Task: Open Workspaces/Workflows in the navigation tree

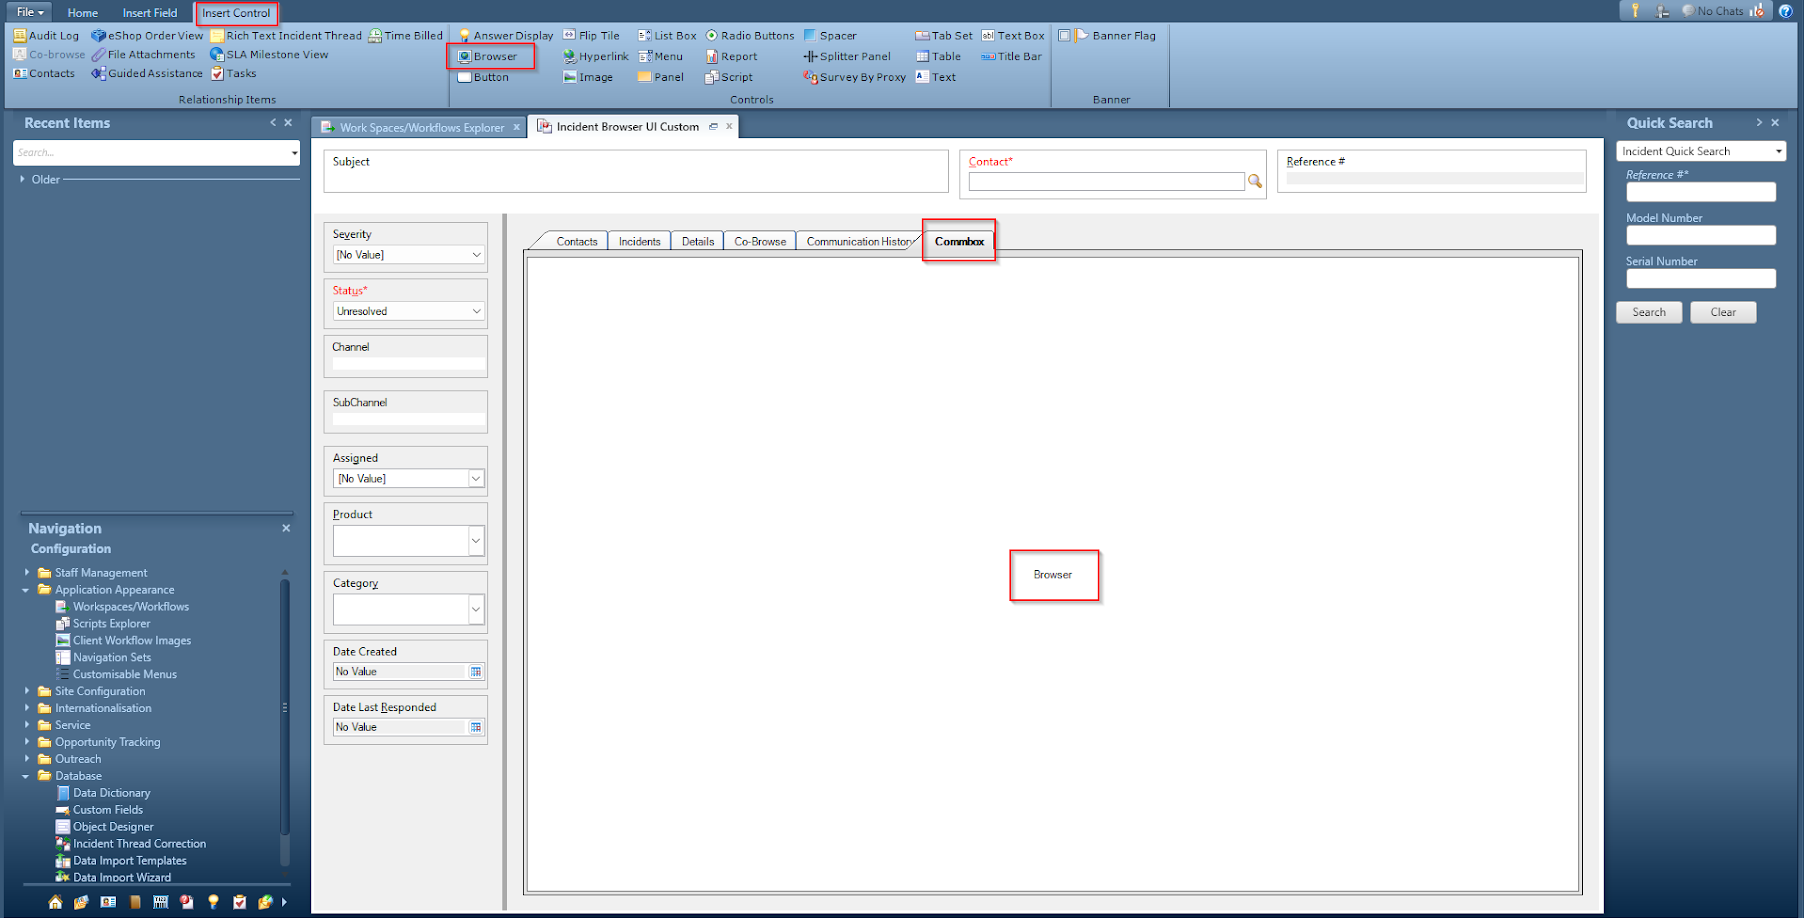Action: tap(130, 607)
